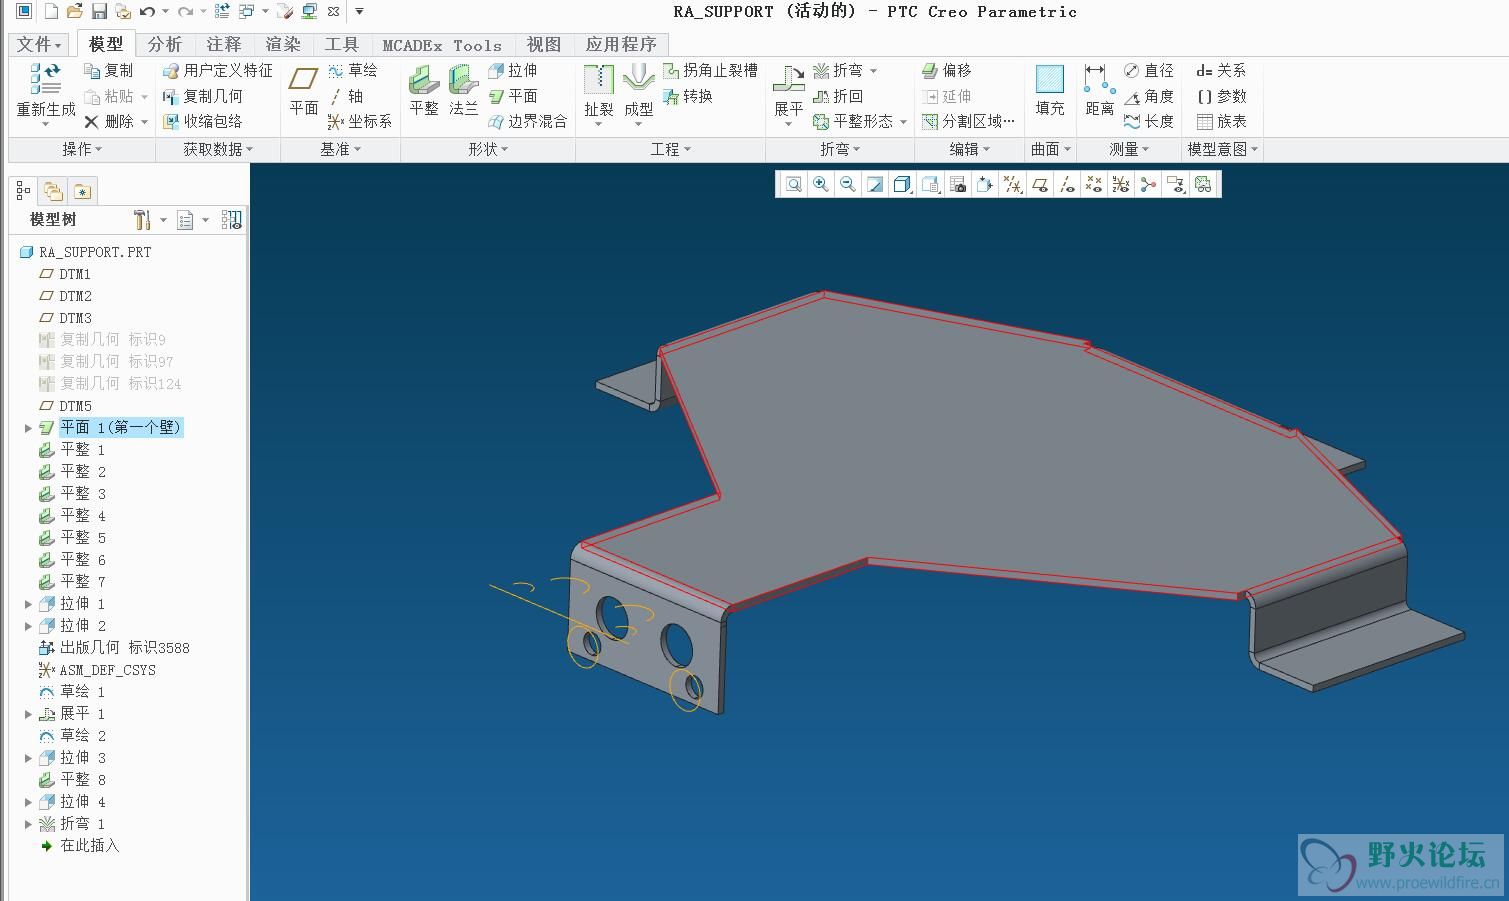
Task: Open the 模型意图 group dropdown
Action: (x=1222, y=149)
